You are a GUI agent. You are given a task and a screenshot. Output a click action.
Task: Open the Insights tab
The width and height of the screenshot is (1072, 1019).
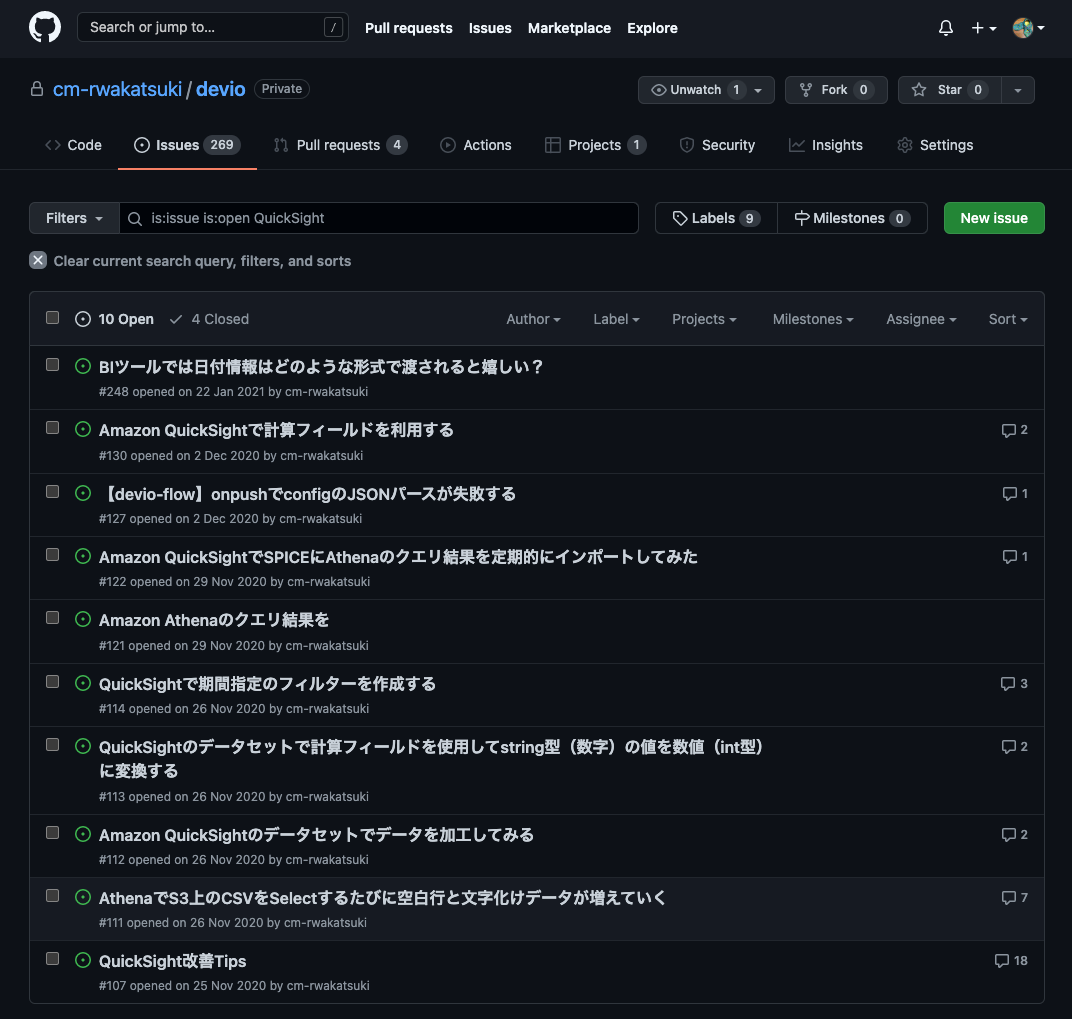pos(826,145)
